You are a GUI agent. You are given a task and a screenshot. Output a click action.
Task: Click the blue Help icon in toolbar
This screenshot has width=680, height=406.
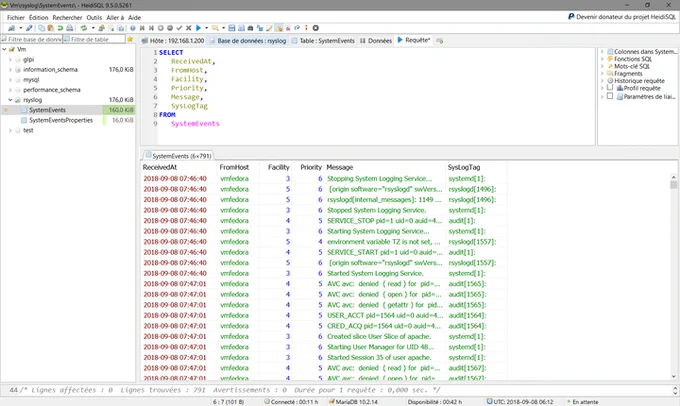coord(133,28)
